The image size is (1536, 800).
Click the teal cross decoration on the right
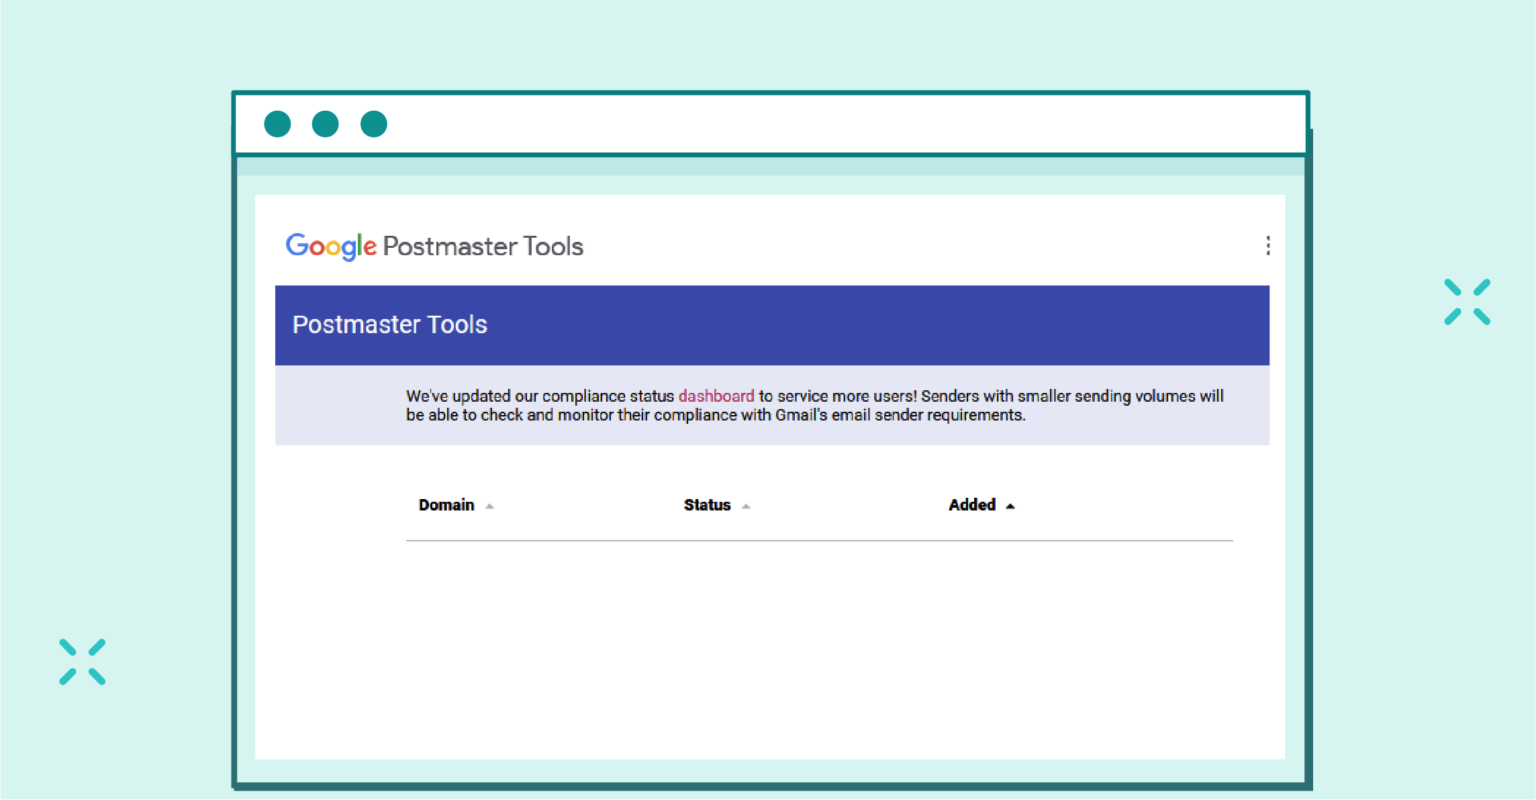pyautogui.click(x=1466, y=301)
